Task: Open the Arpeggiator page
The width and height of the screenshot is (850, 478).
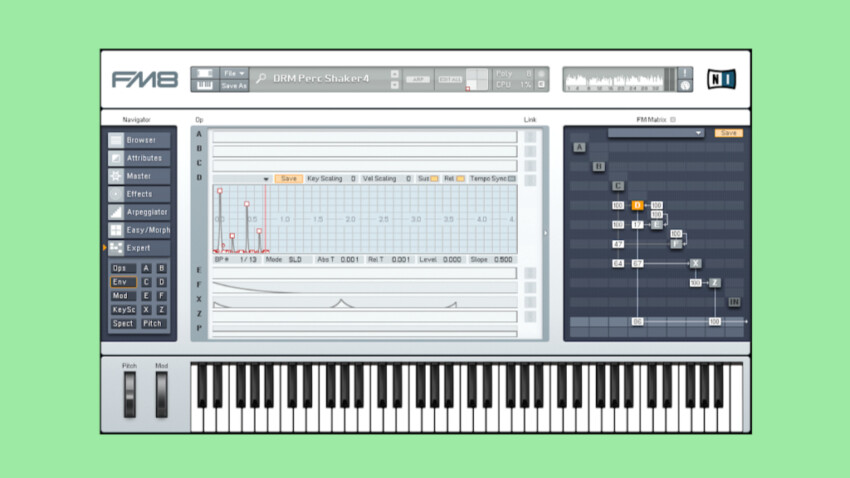Action: point(139,212)
